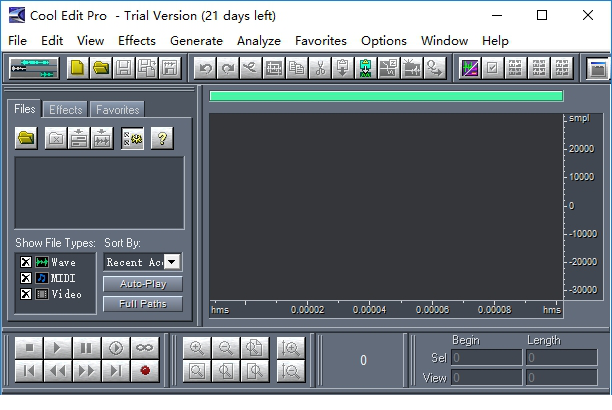Click Play to End circle button
The image size is (612, 410).
coord(116,348)
